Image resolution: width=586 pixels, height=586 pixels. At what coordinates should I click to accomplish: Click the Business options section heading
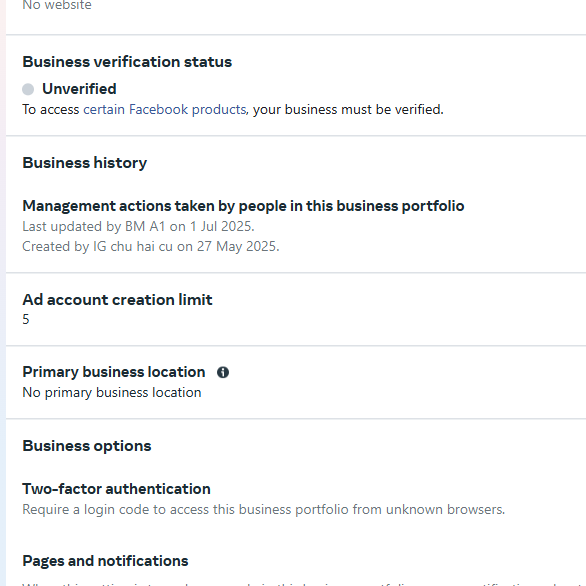(x=87, y=446)
